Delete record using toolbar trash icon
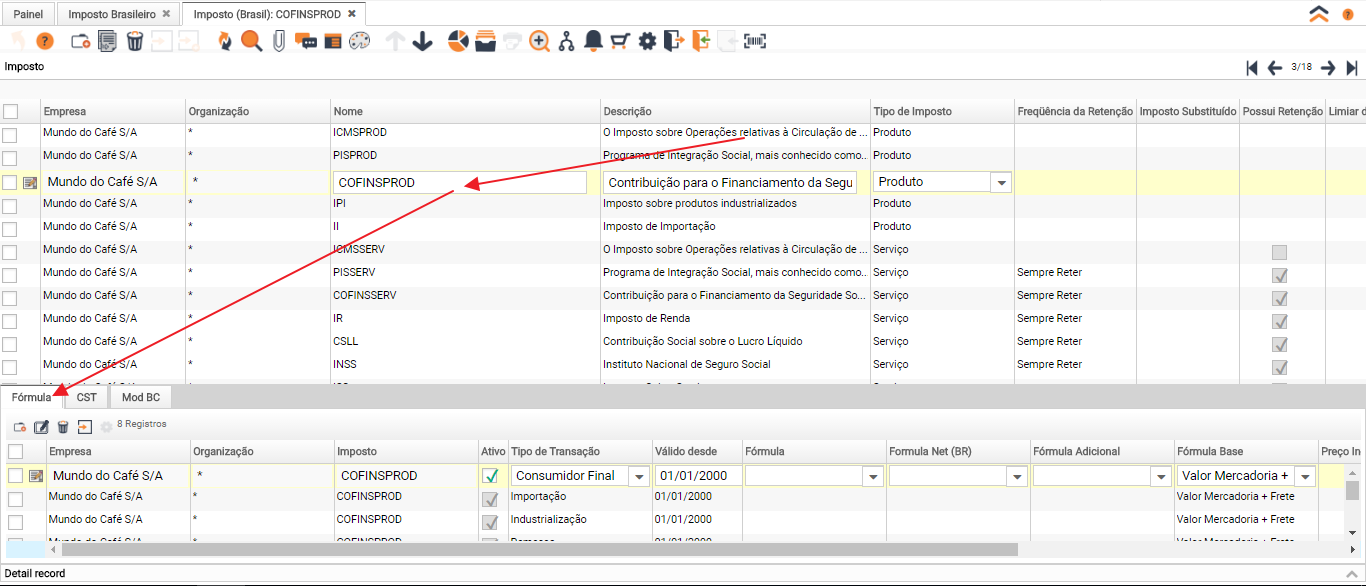This screenshot has width=1366, height=586. point(135,41)
